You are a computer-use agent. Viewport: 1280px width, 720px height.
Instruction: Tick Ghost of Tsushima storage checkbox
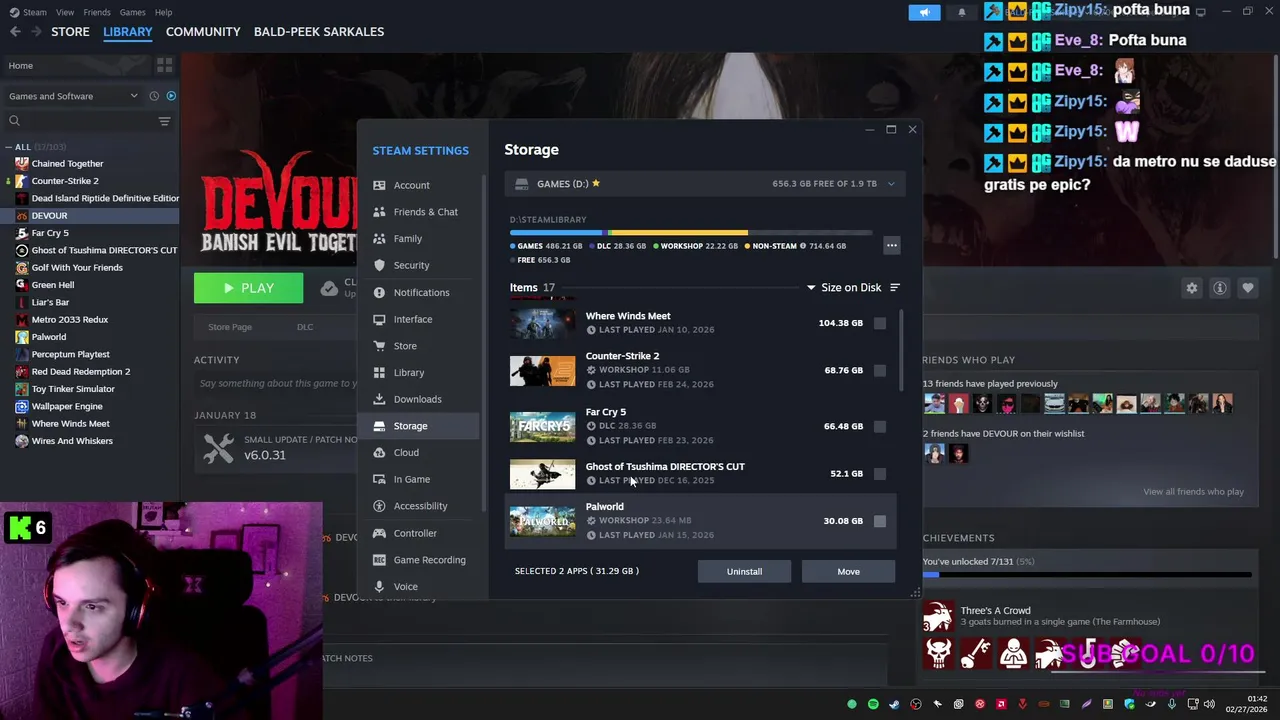[879, 474]
